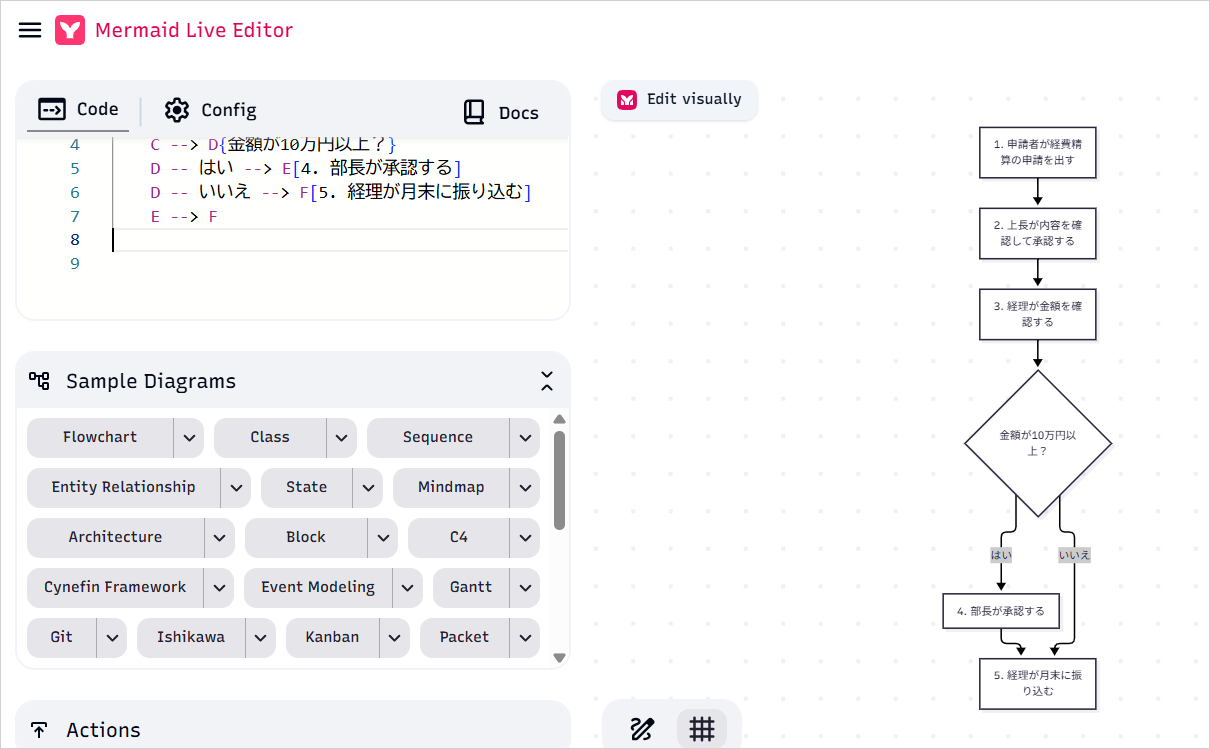Open the Event Modeling dropdown arrow
1210x749 pixels.
click(408, 587)
